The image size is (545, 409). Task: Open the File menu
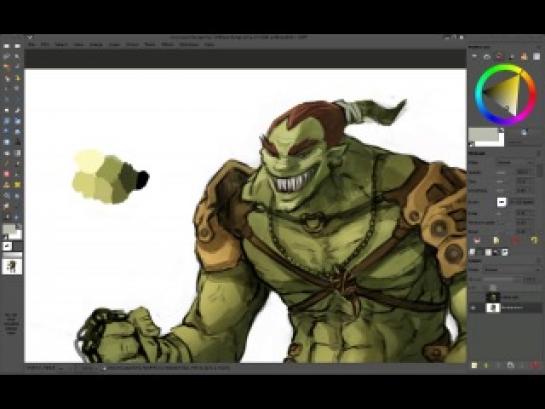(x=32, y=44)
